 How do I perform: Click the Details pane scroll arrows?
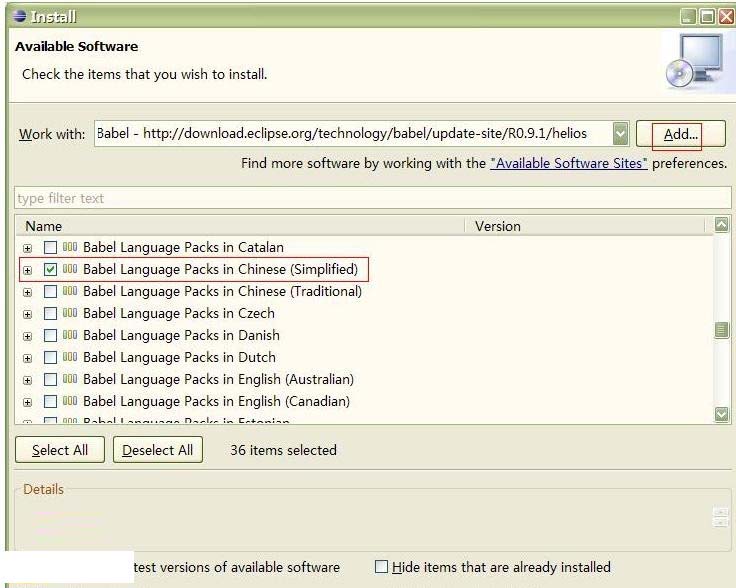point(721,517)
